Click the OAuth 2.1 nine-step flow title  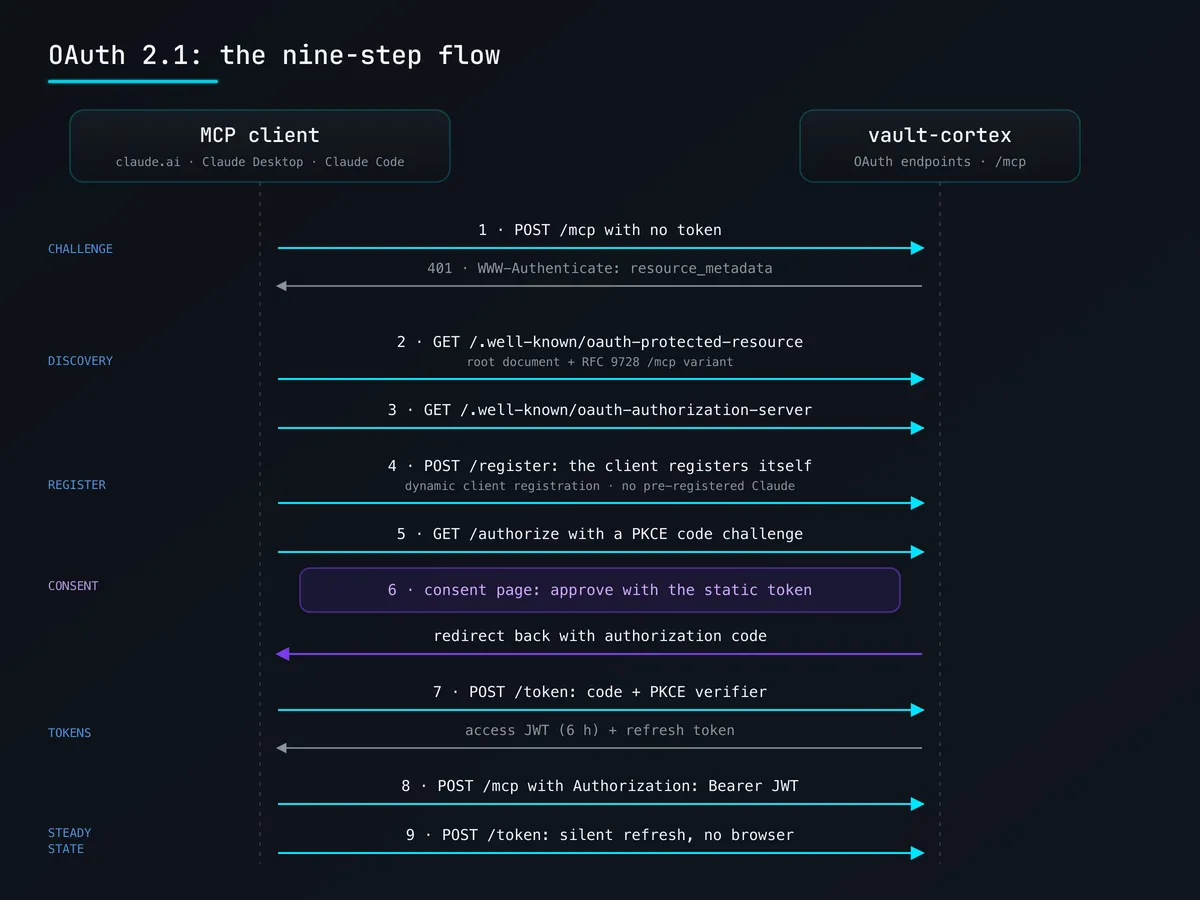274,54
